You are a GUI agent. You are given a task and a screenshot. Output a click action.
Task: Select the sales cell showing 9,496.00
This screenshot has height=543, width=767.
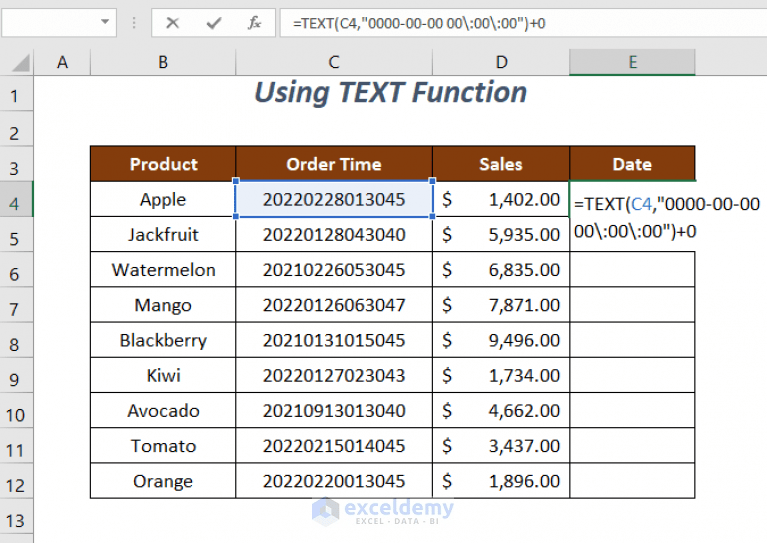[501, 340]
